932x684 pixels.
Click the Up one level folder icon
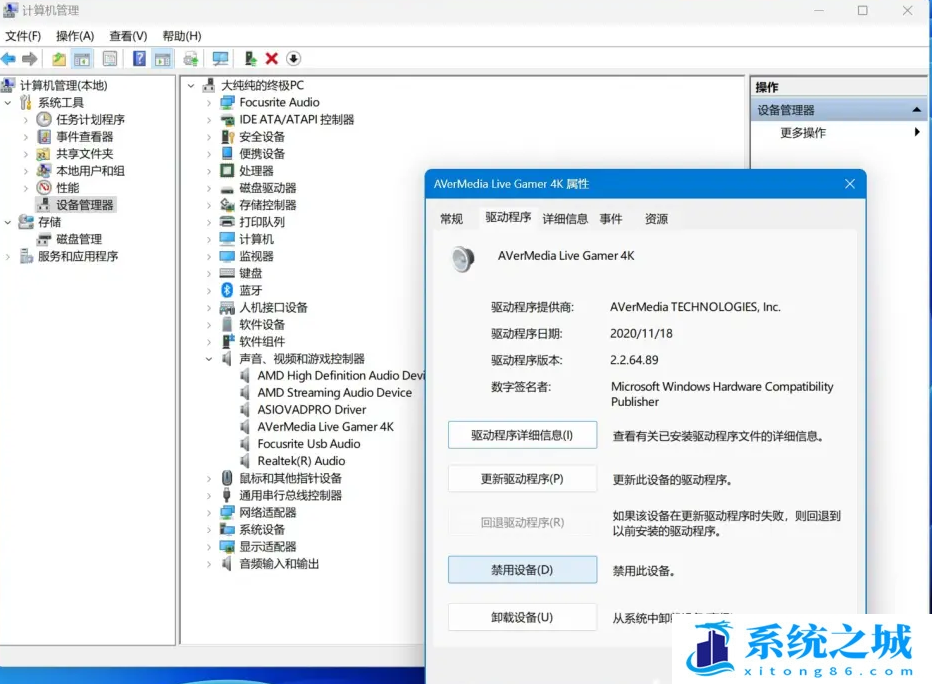click(x=59, y=59)
